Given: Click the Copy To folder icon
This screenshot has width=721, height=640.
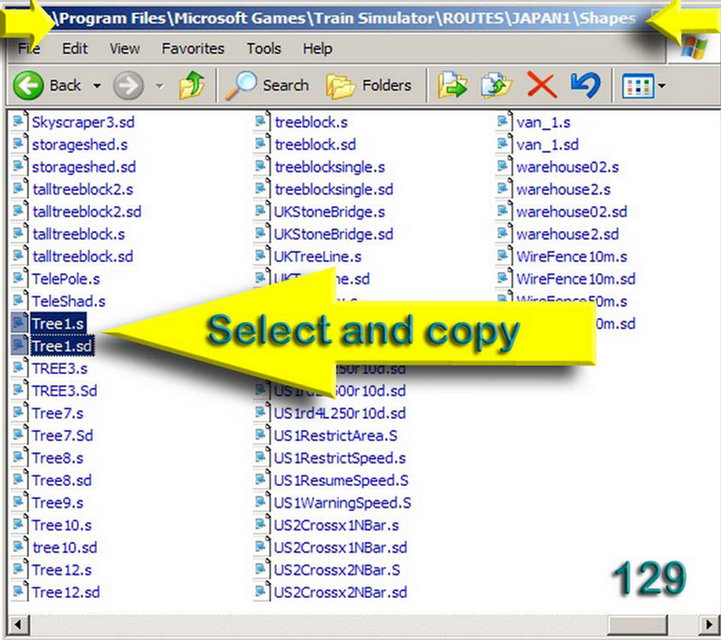Looking at the screenshot, I should coord(496,85).
